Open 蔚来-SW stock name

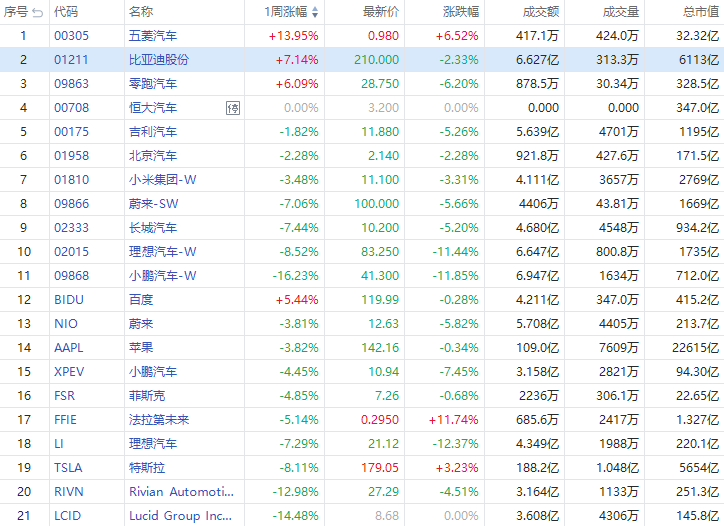click(x=153, y=204)
